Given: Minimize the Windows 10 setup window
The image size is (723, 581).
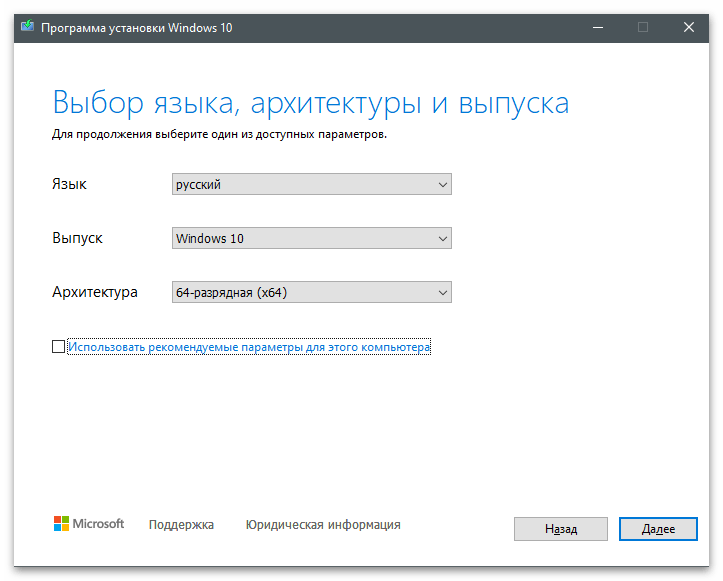Looking at the screenshot, I should coord(598,28).
